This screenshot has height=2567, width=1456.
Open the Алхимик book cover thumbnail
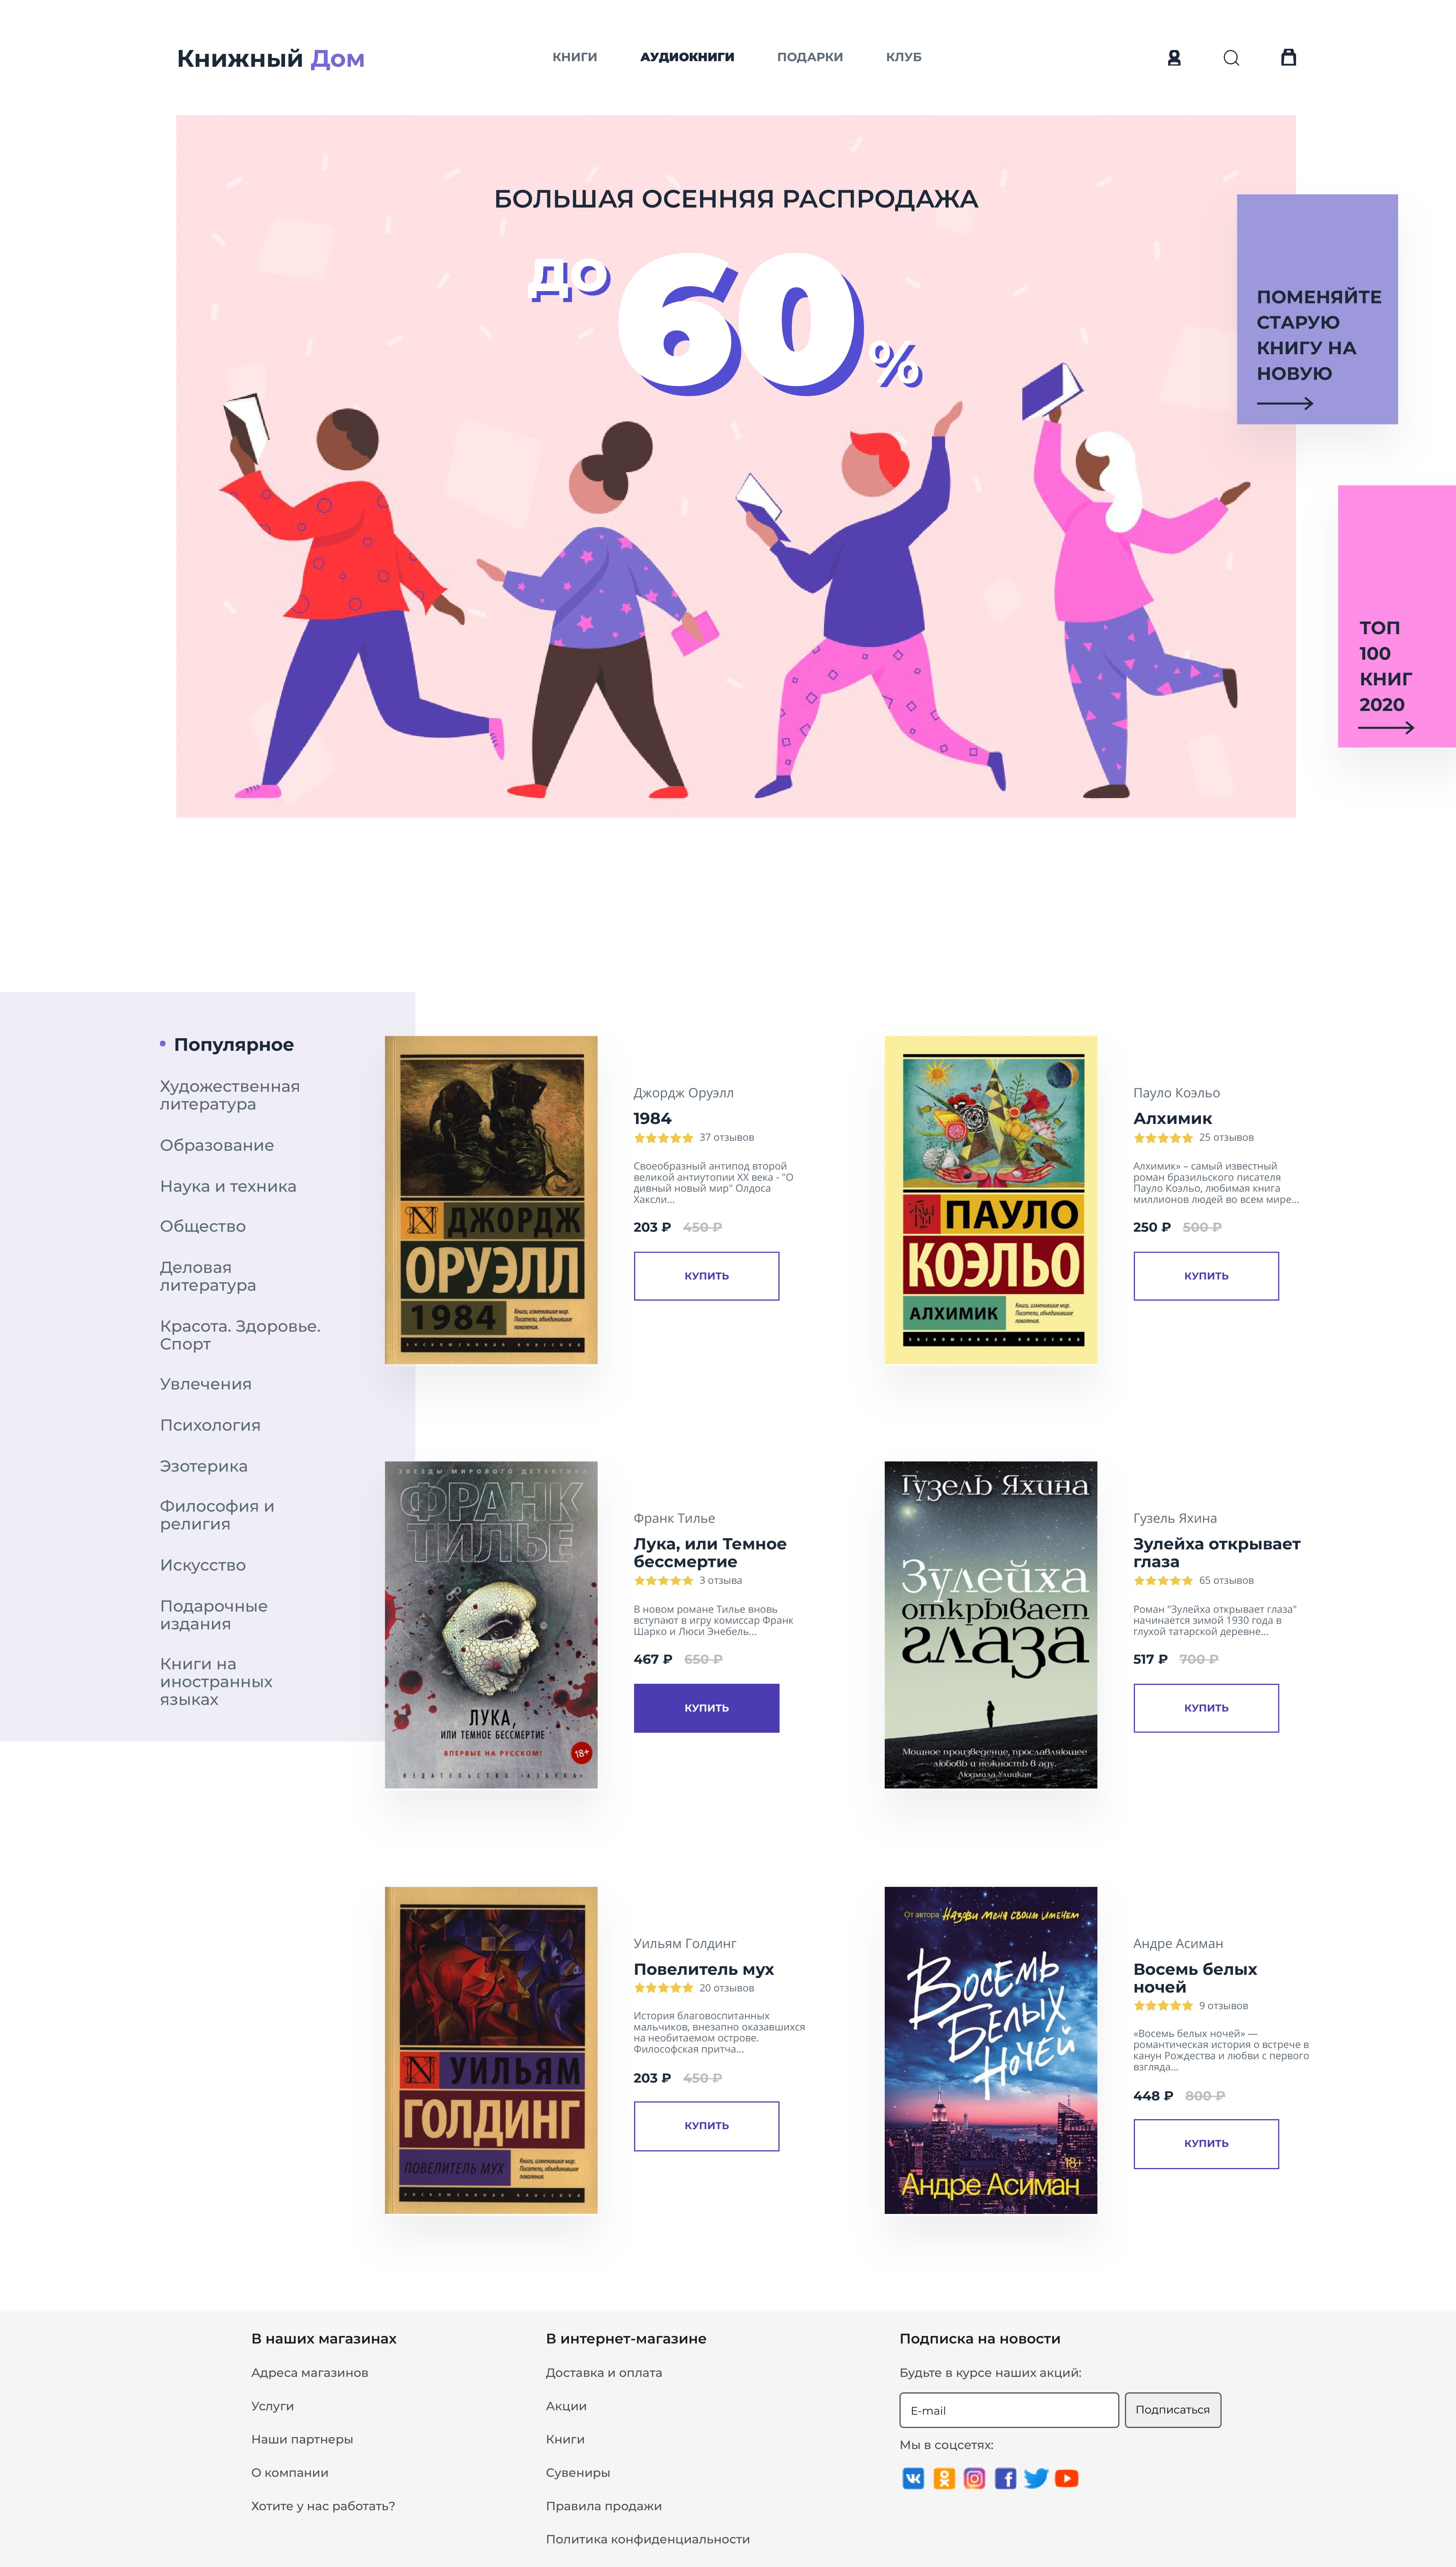[991, 1200]
